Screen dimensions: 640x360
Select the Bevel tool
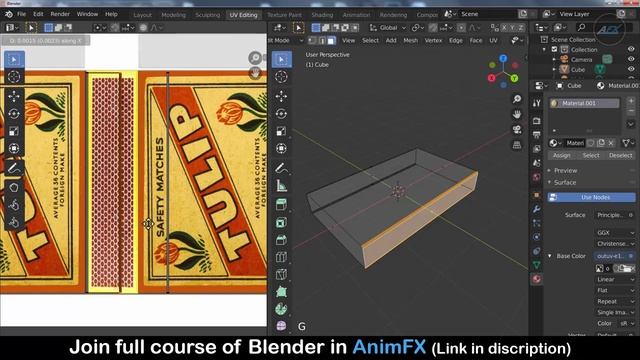click(281, 240)
